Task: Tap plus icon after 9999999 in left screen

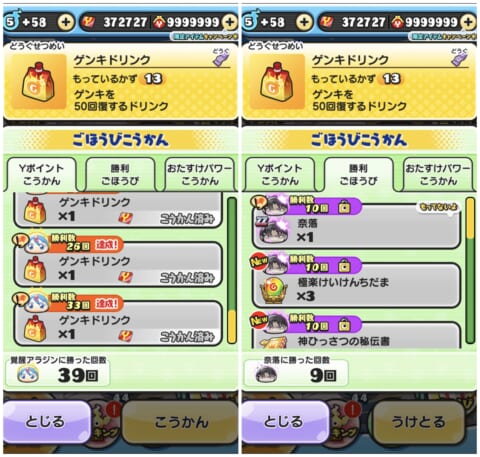Action: (x=230, y=22)
